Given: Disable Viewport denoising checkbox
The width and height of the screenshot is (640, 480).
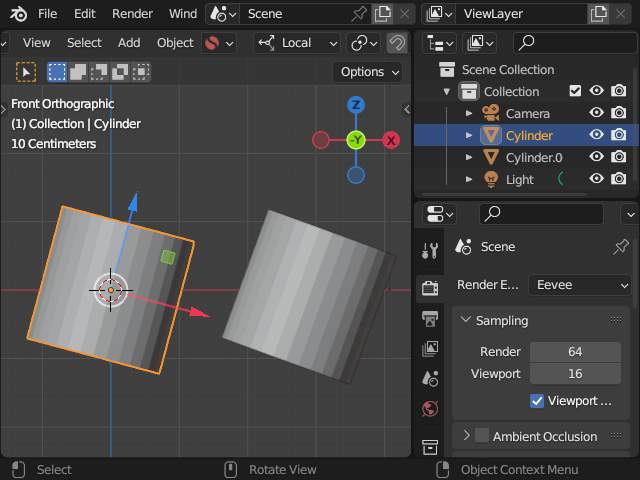Looking at the screenshot, I should point(537,401).
